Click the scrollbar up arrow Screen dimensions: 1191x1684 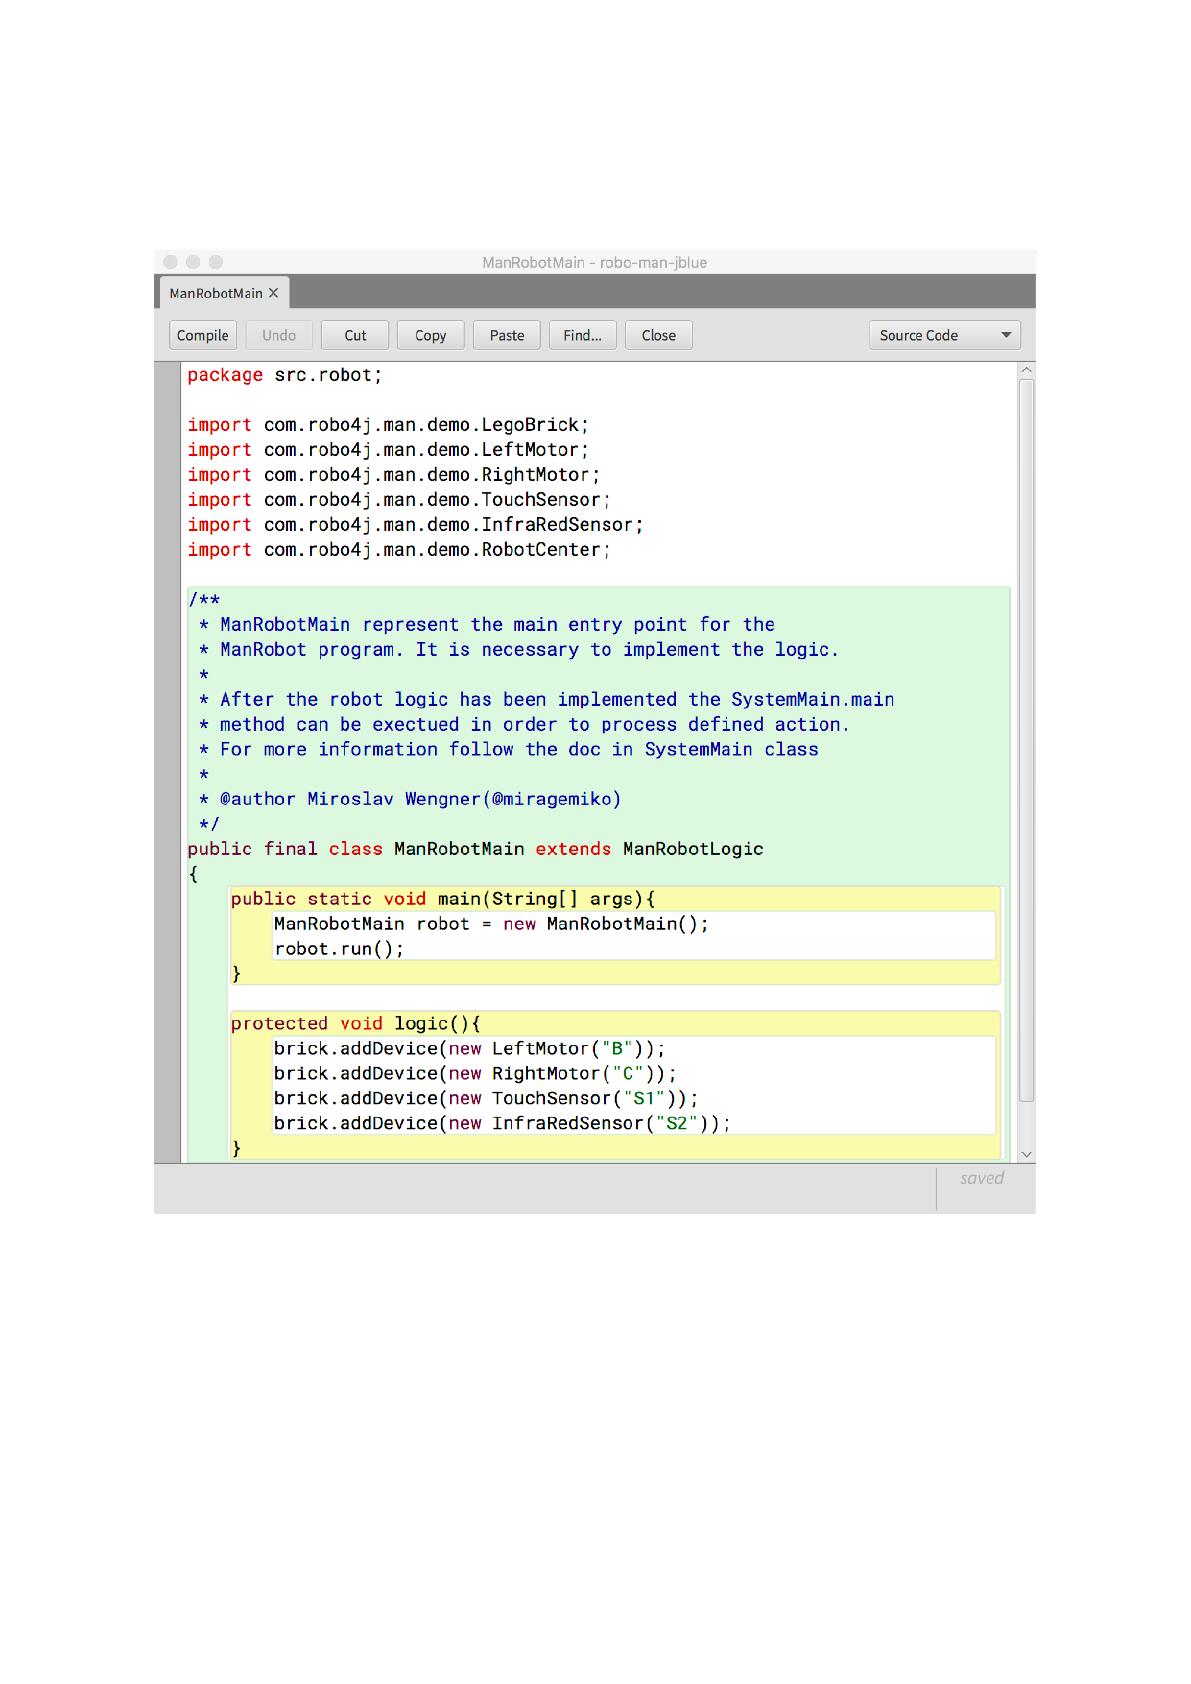tap(1026, 370)
